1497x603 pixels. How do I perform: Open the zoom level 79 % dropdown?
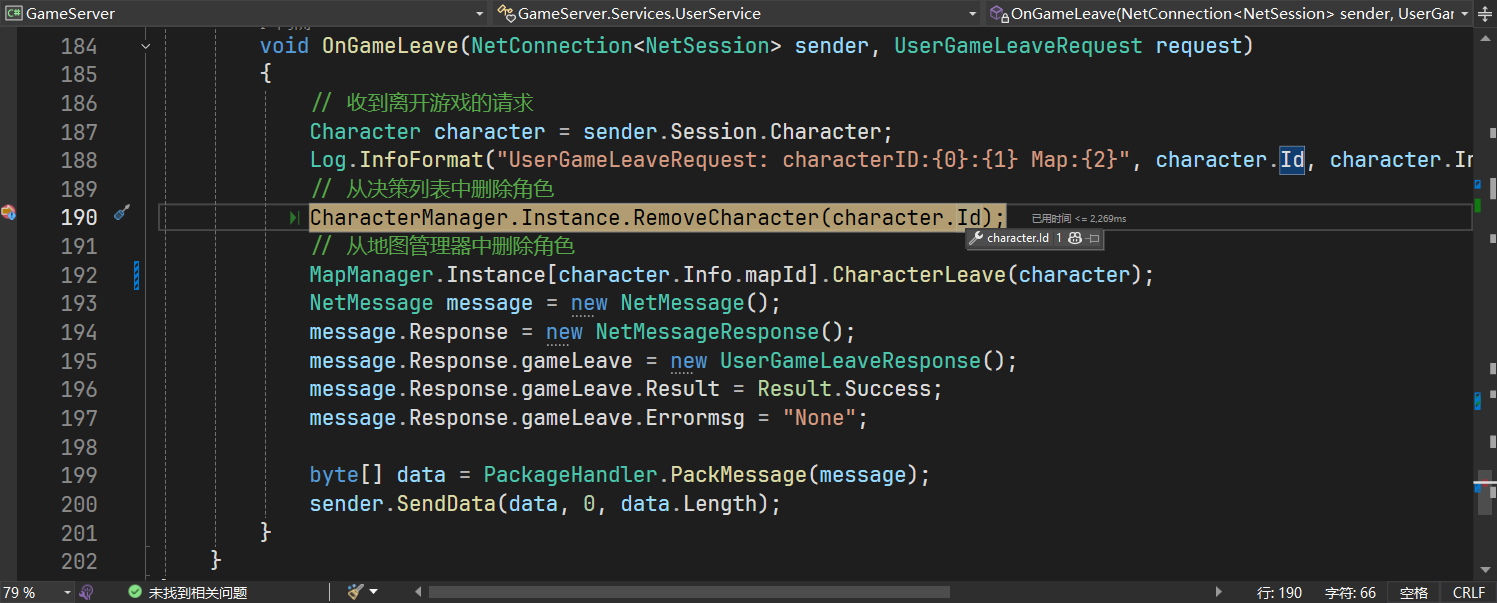tap(67, 592)
